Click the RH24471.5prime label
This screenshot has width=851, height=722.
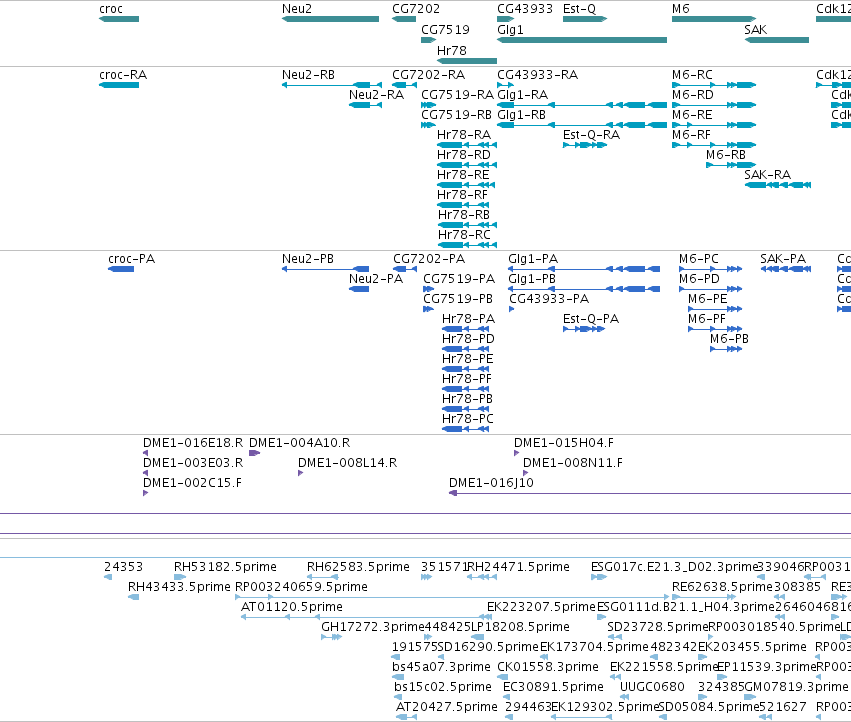[518, 567]
